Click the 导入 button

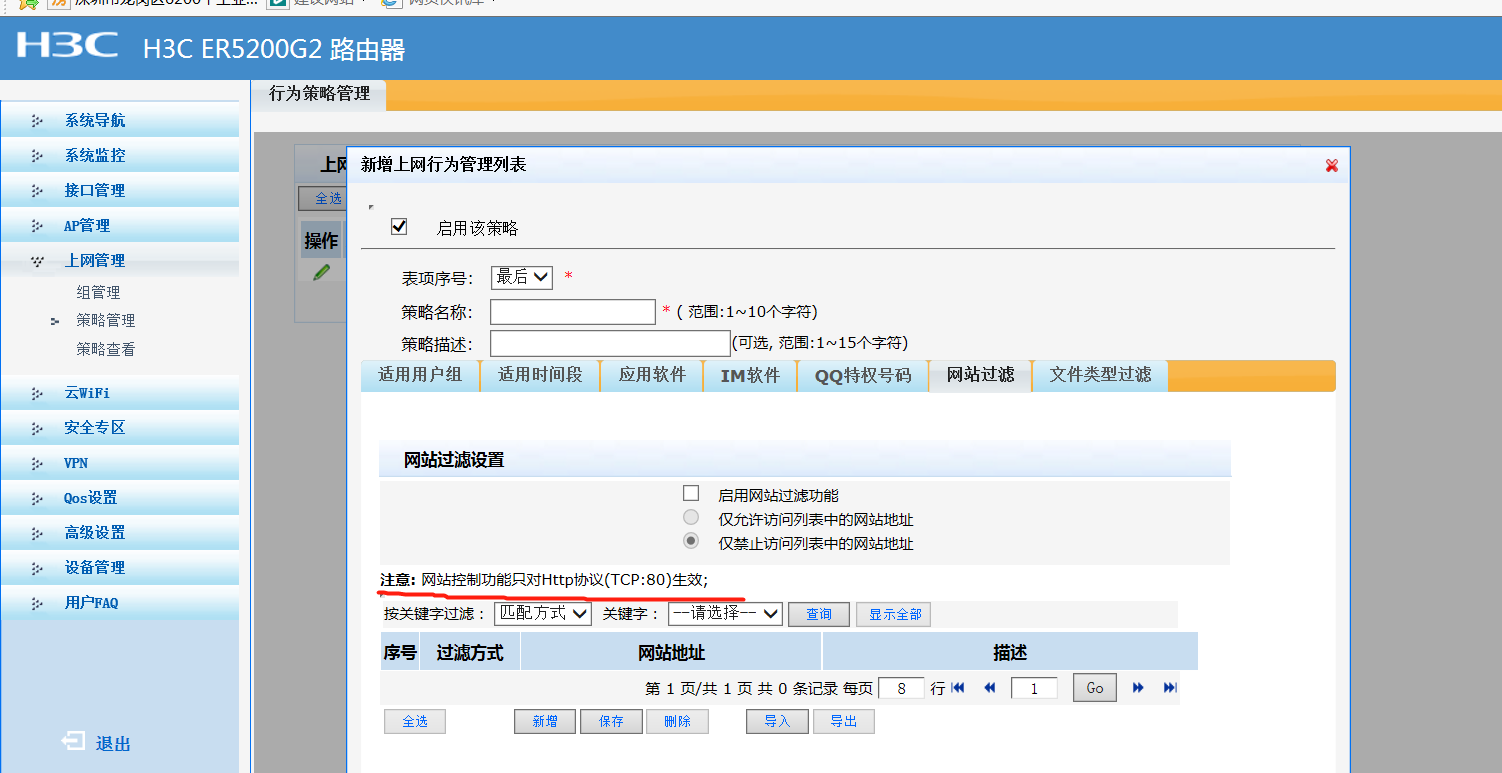click(x=777, y=721)
